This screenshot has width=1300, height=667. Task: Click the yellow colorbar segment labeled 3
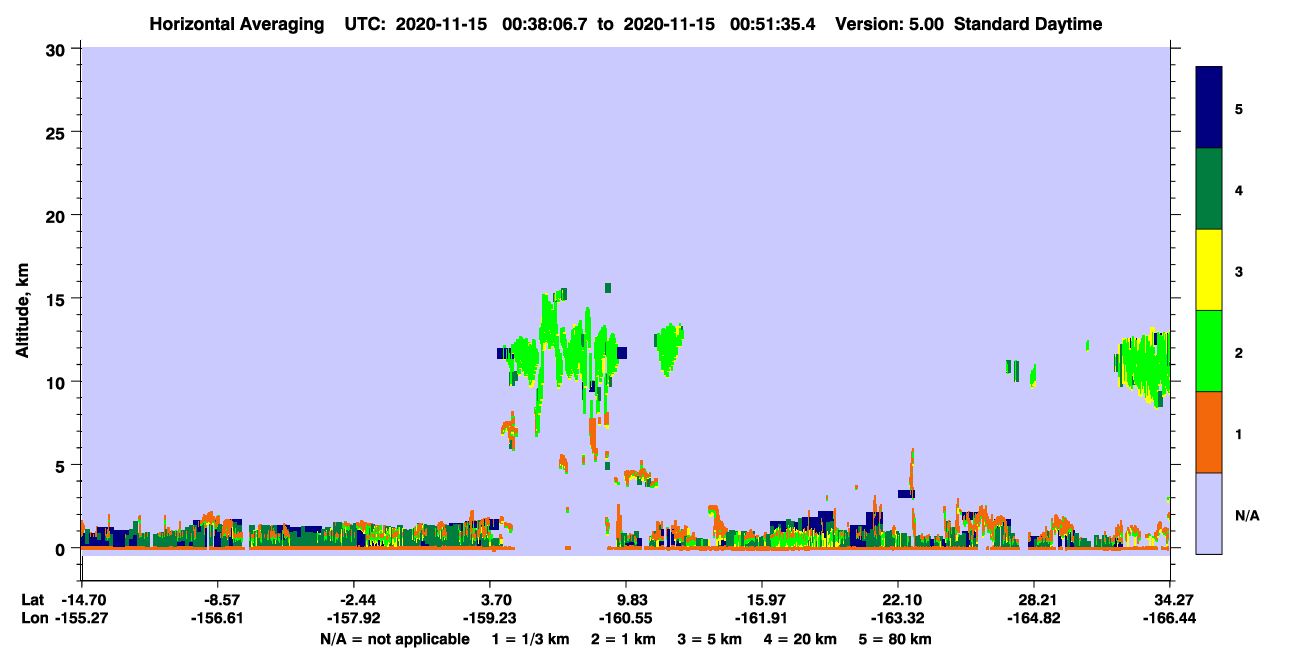click(x=1209, y=270)
